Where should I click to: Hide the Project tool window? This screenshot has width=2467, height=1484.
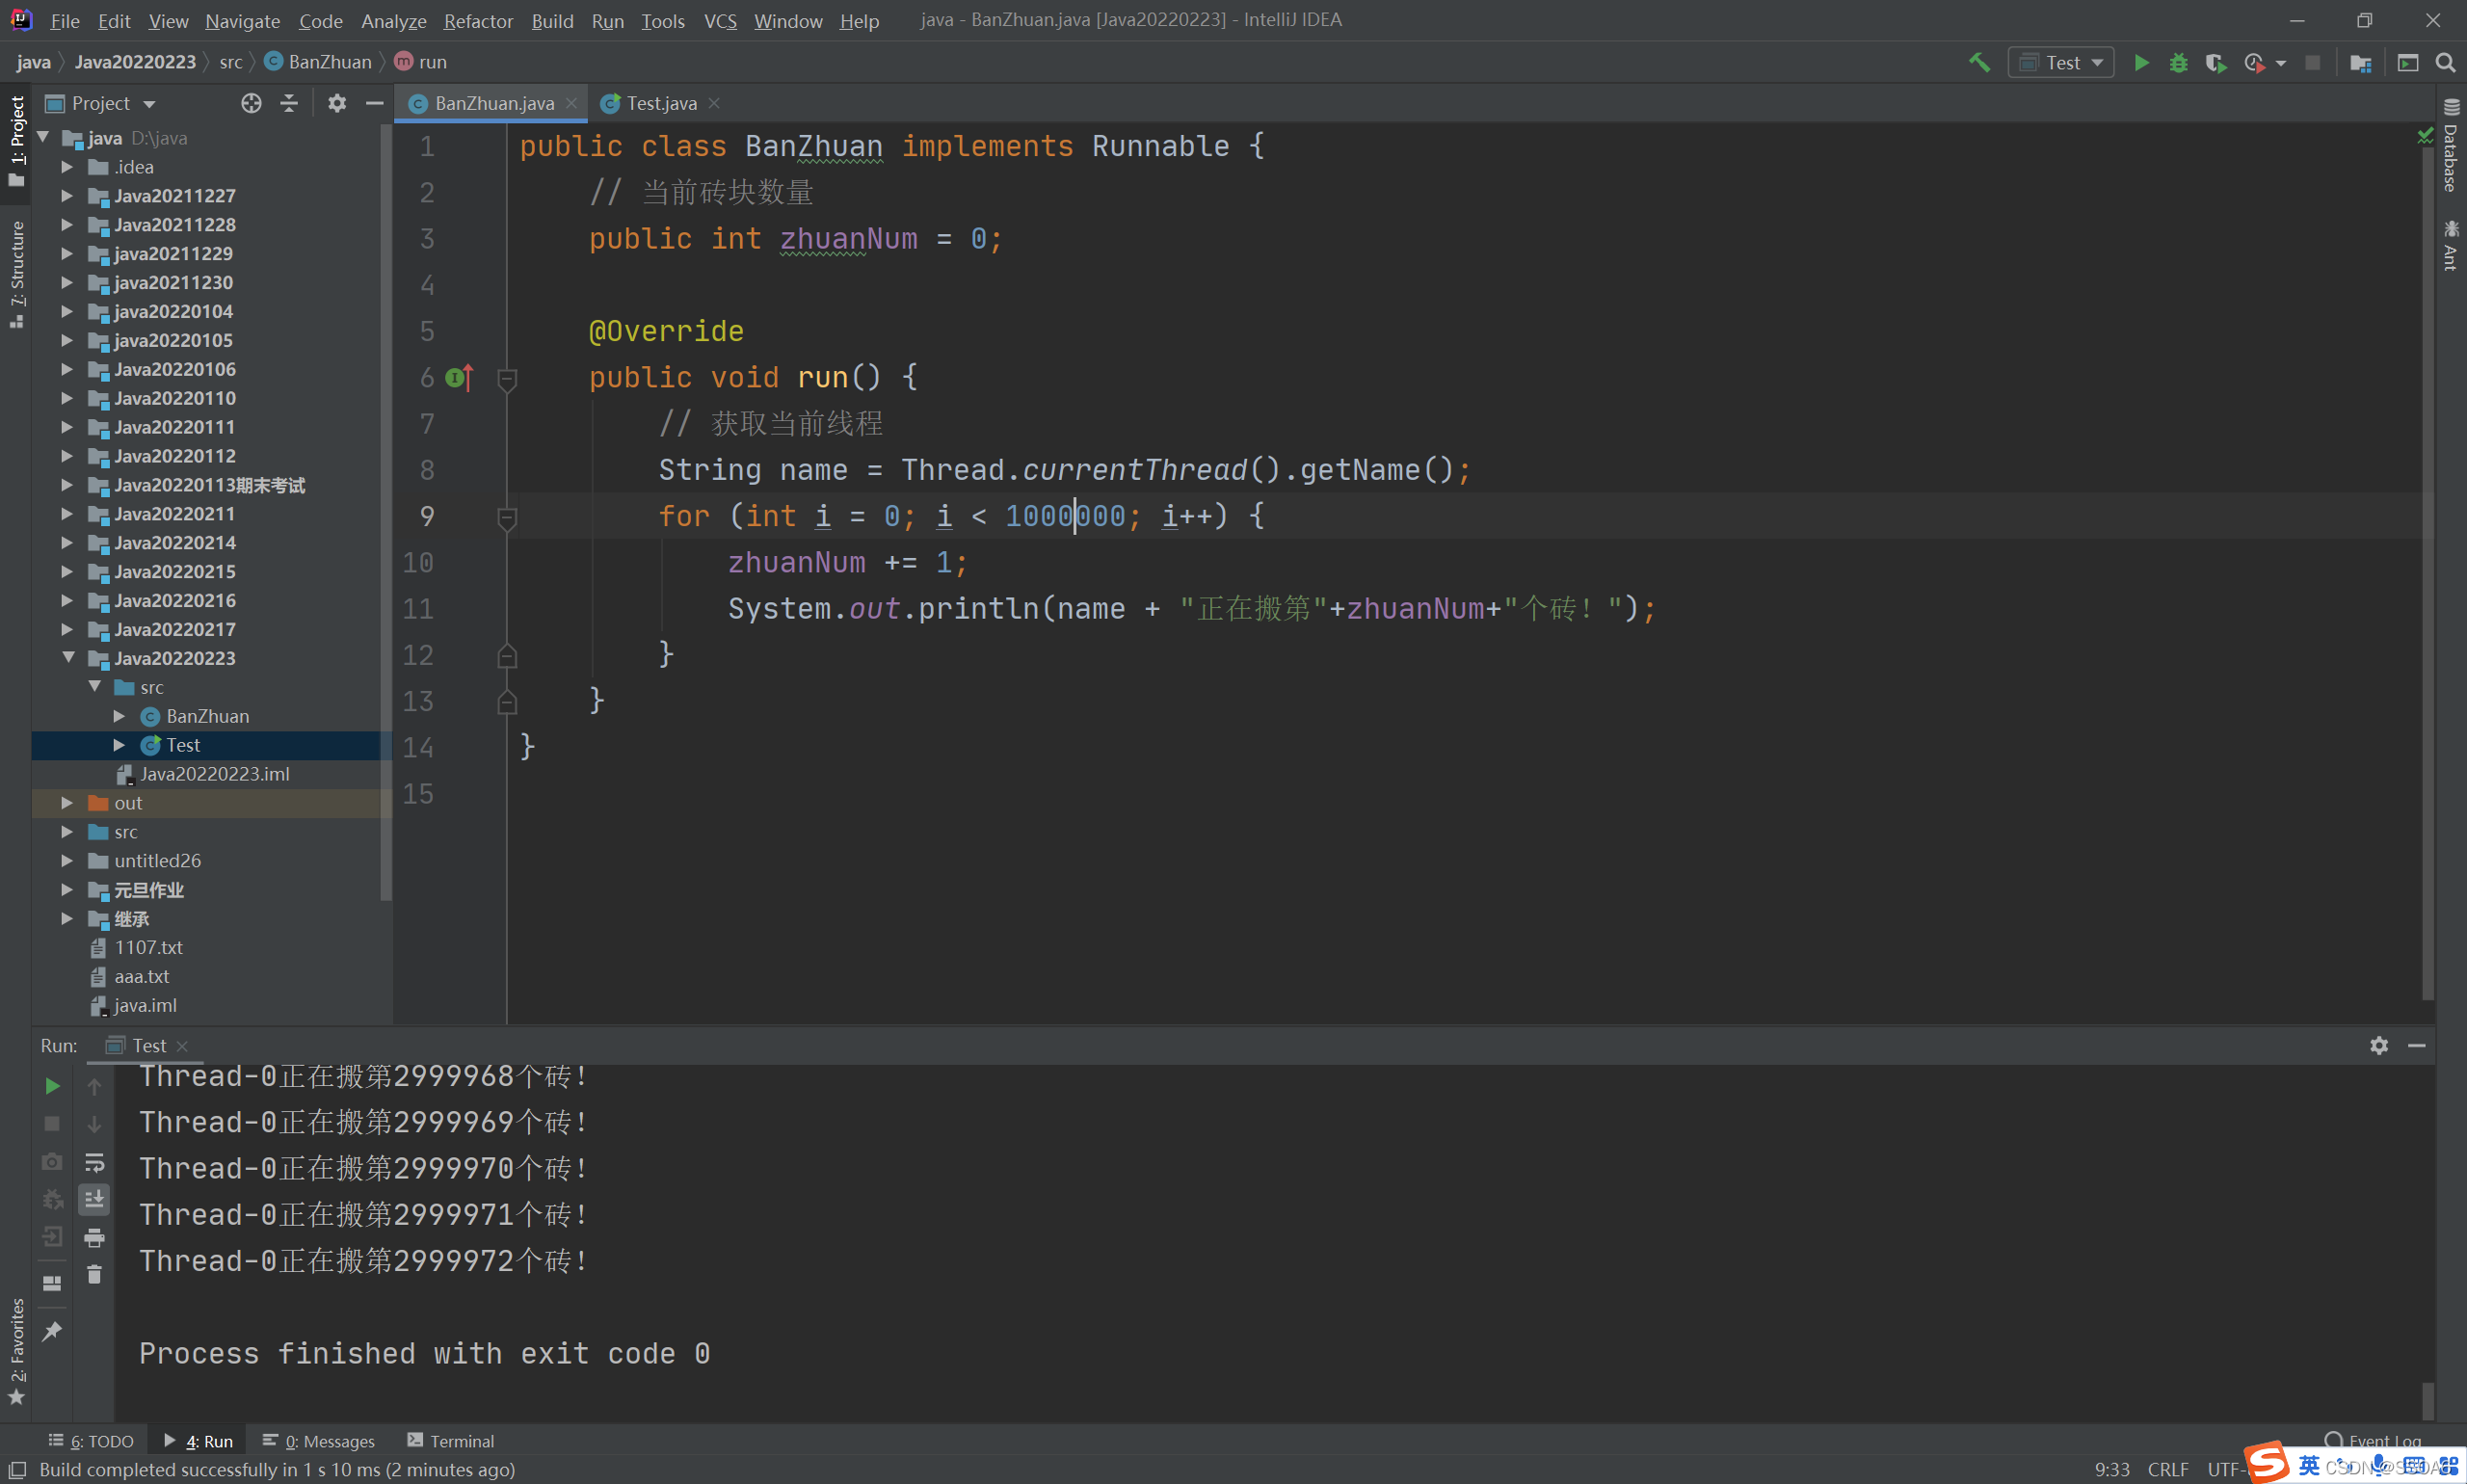pos(375,103)
